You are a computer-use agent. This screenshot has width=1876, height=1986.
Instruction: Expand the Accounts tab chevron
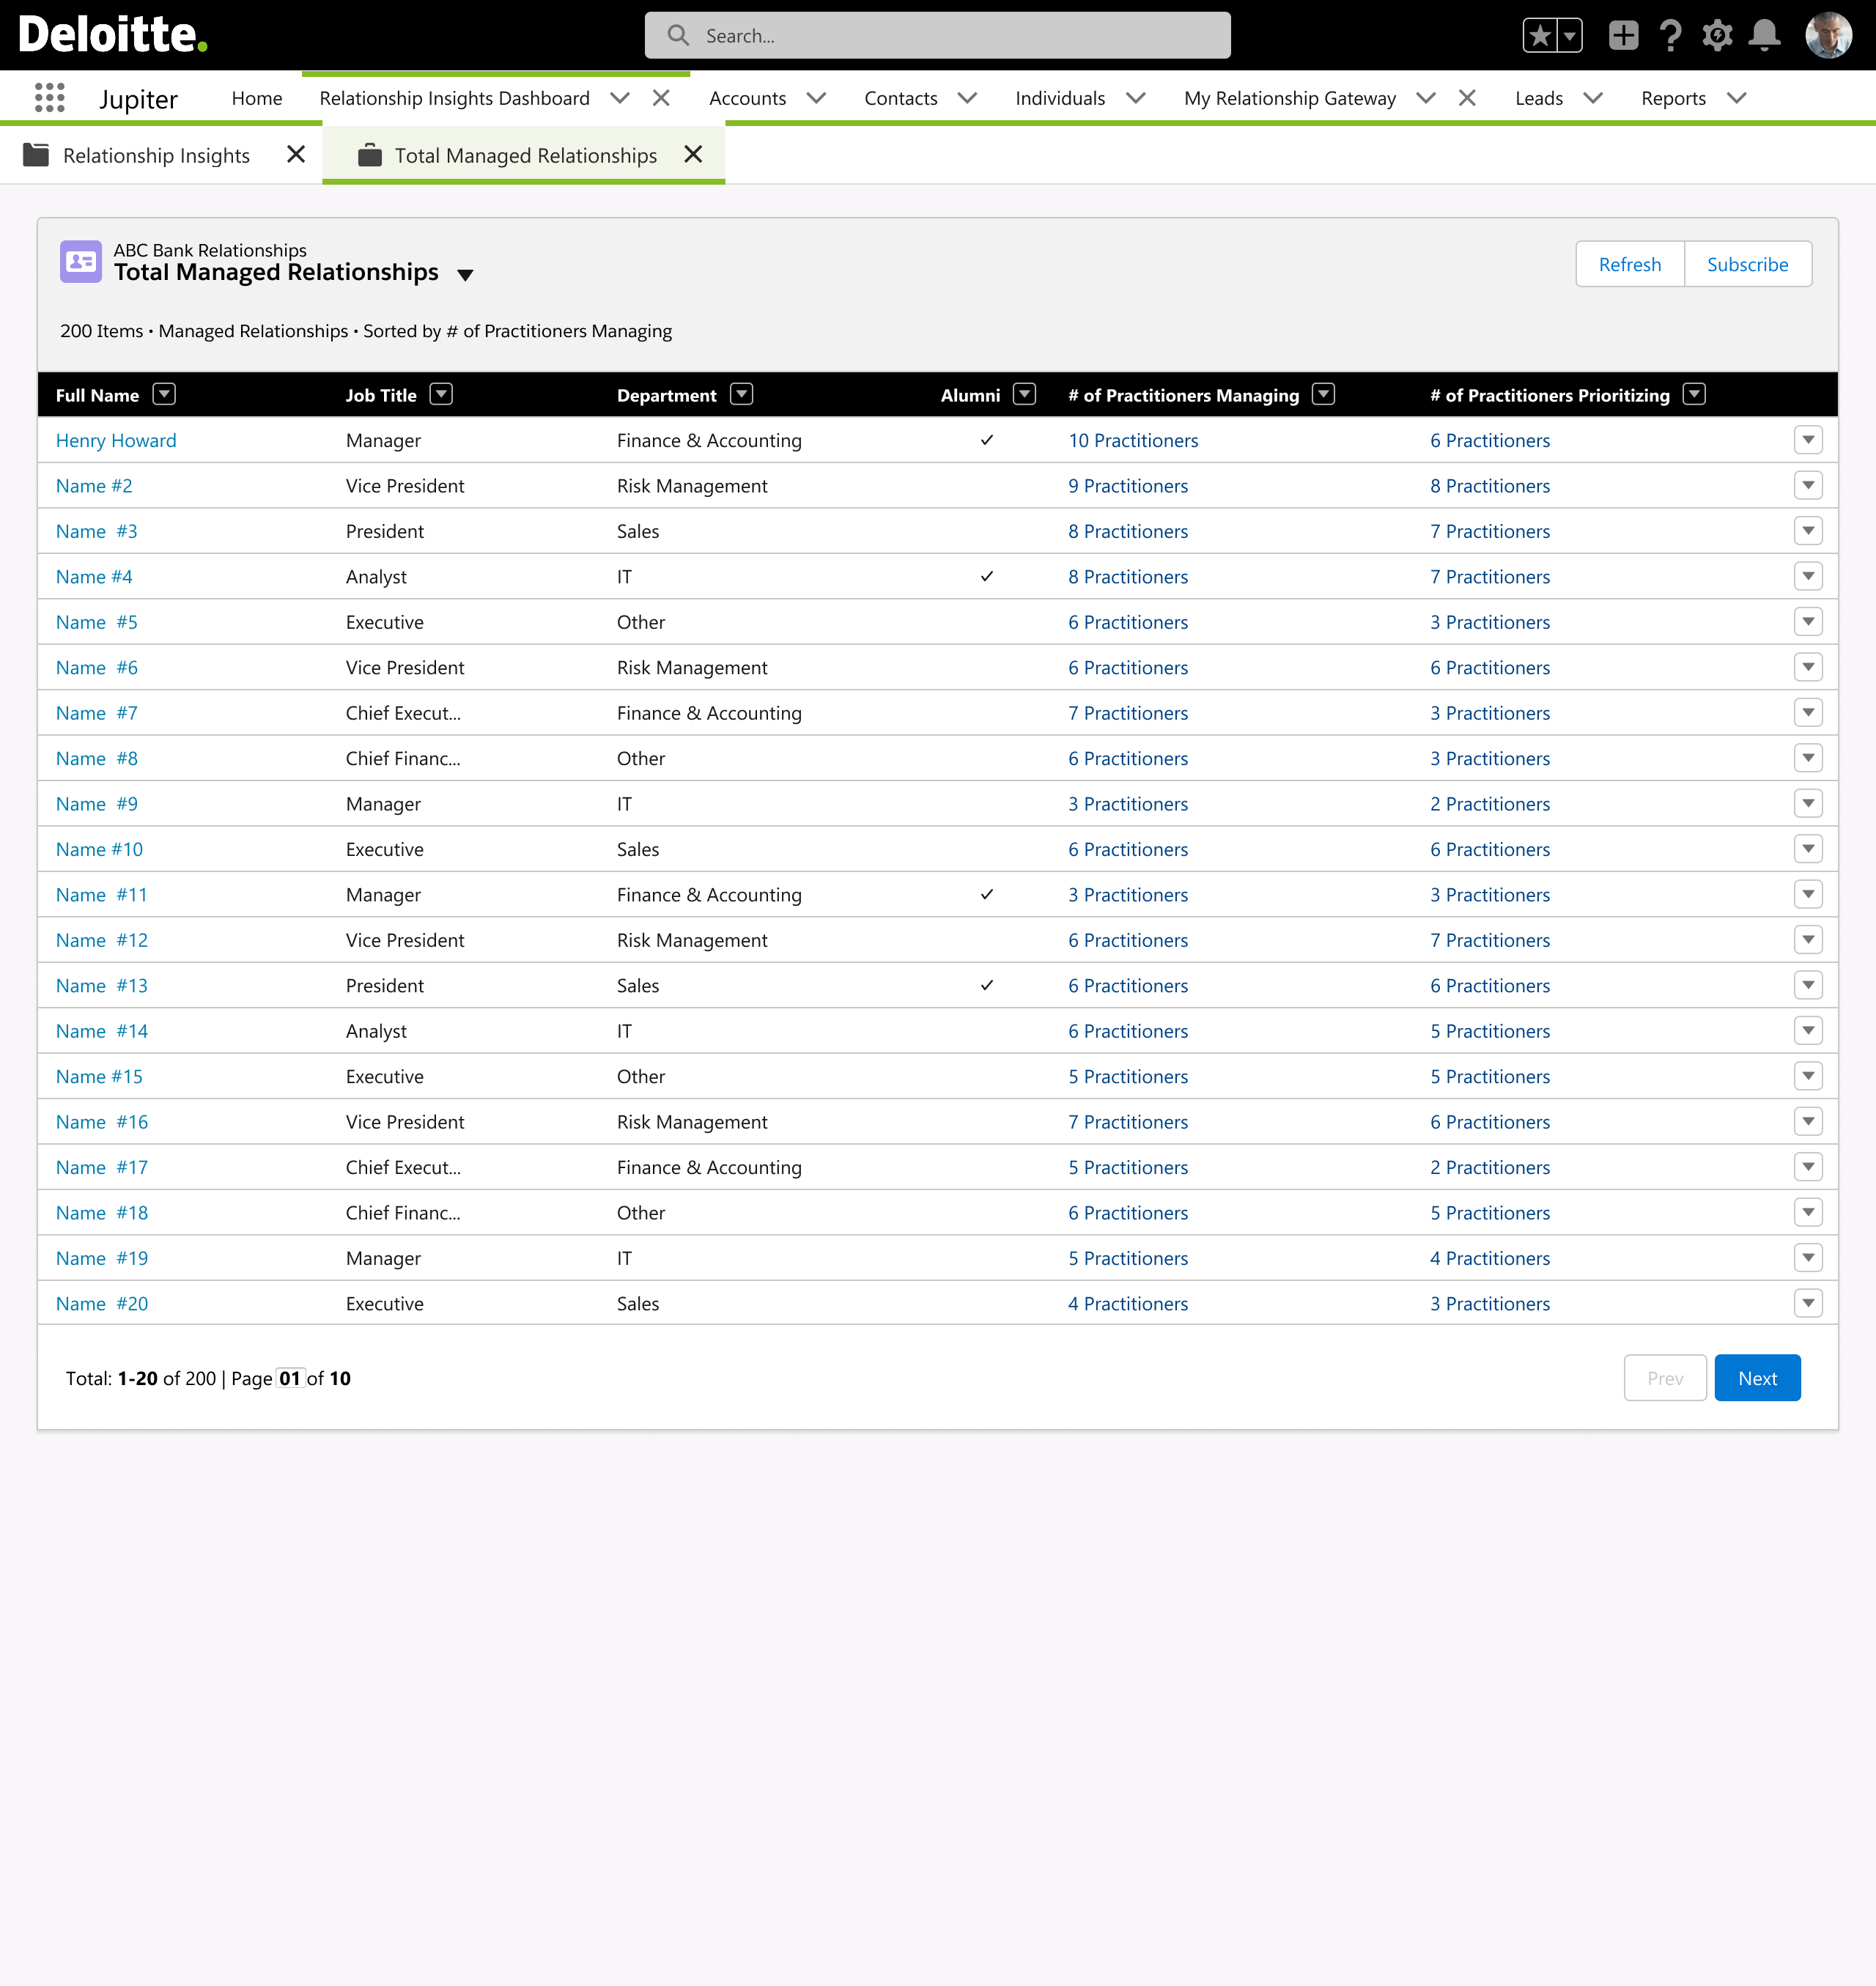tap(816, 98)
